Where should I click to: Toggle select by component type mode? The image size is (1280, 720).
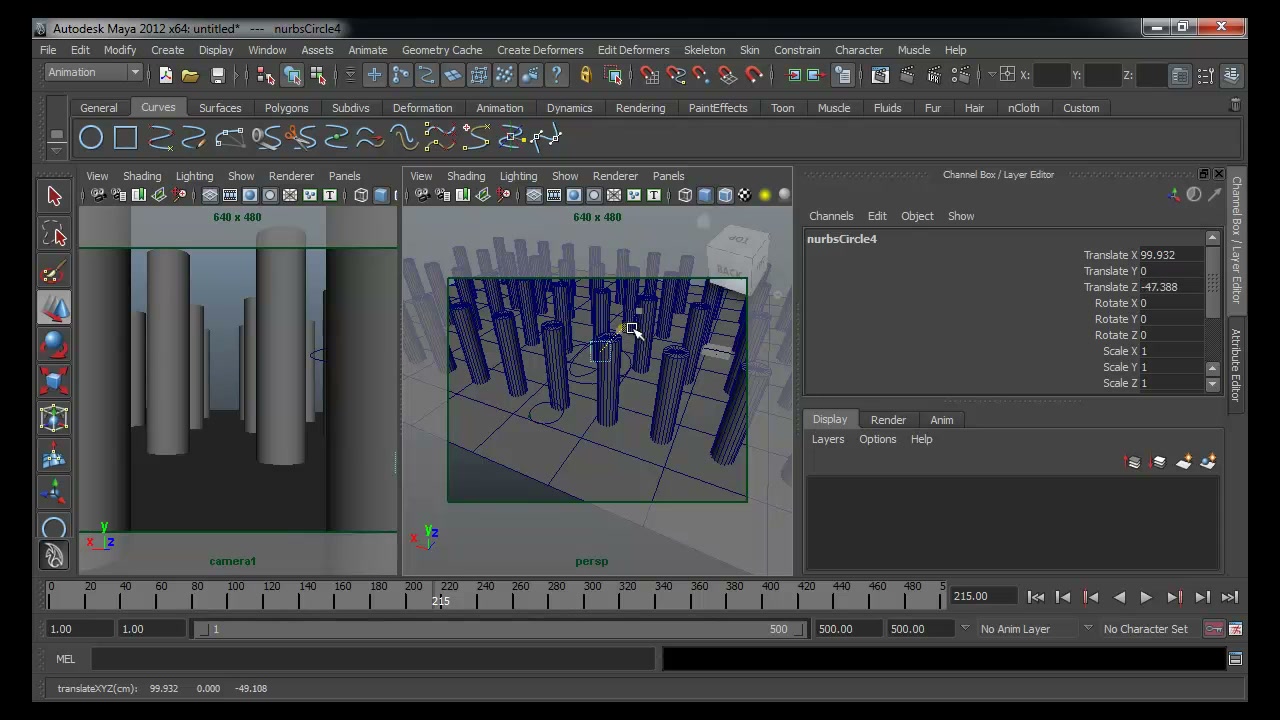pyautogui.click(x=318, y=75)
